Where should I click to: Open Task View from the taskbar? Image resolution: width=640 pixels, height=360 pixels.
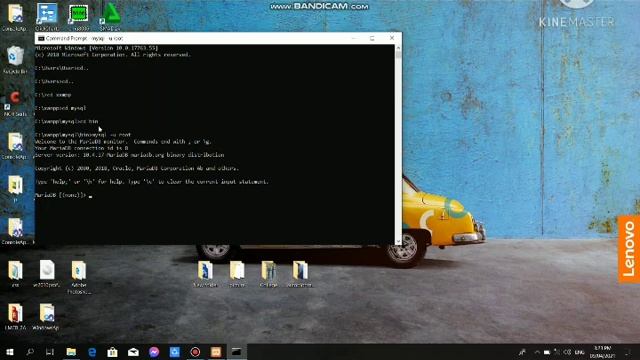click(x=50, y=352)
